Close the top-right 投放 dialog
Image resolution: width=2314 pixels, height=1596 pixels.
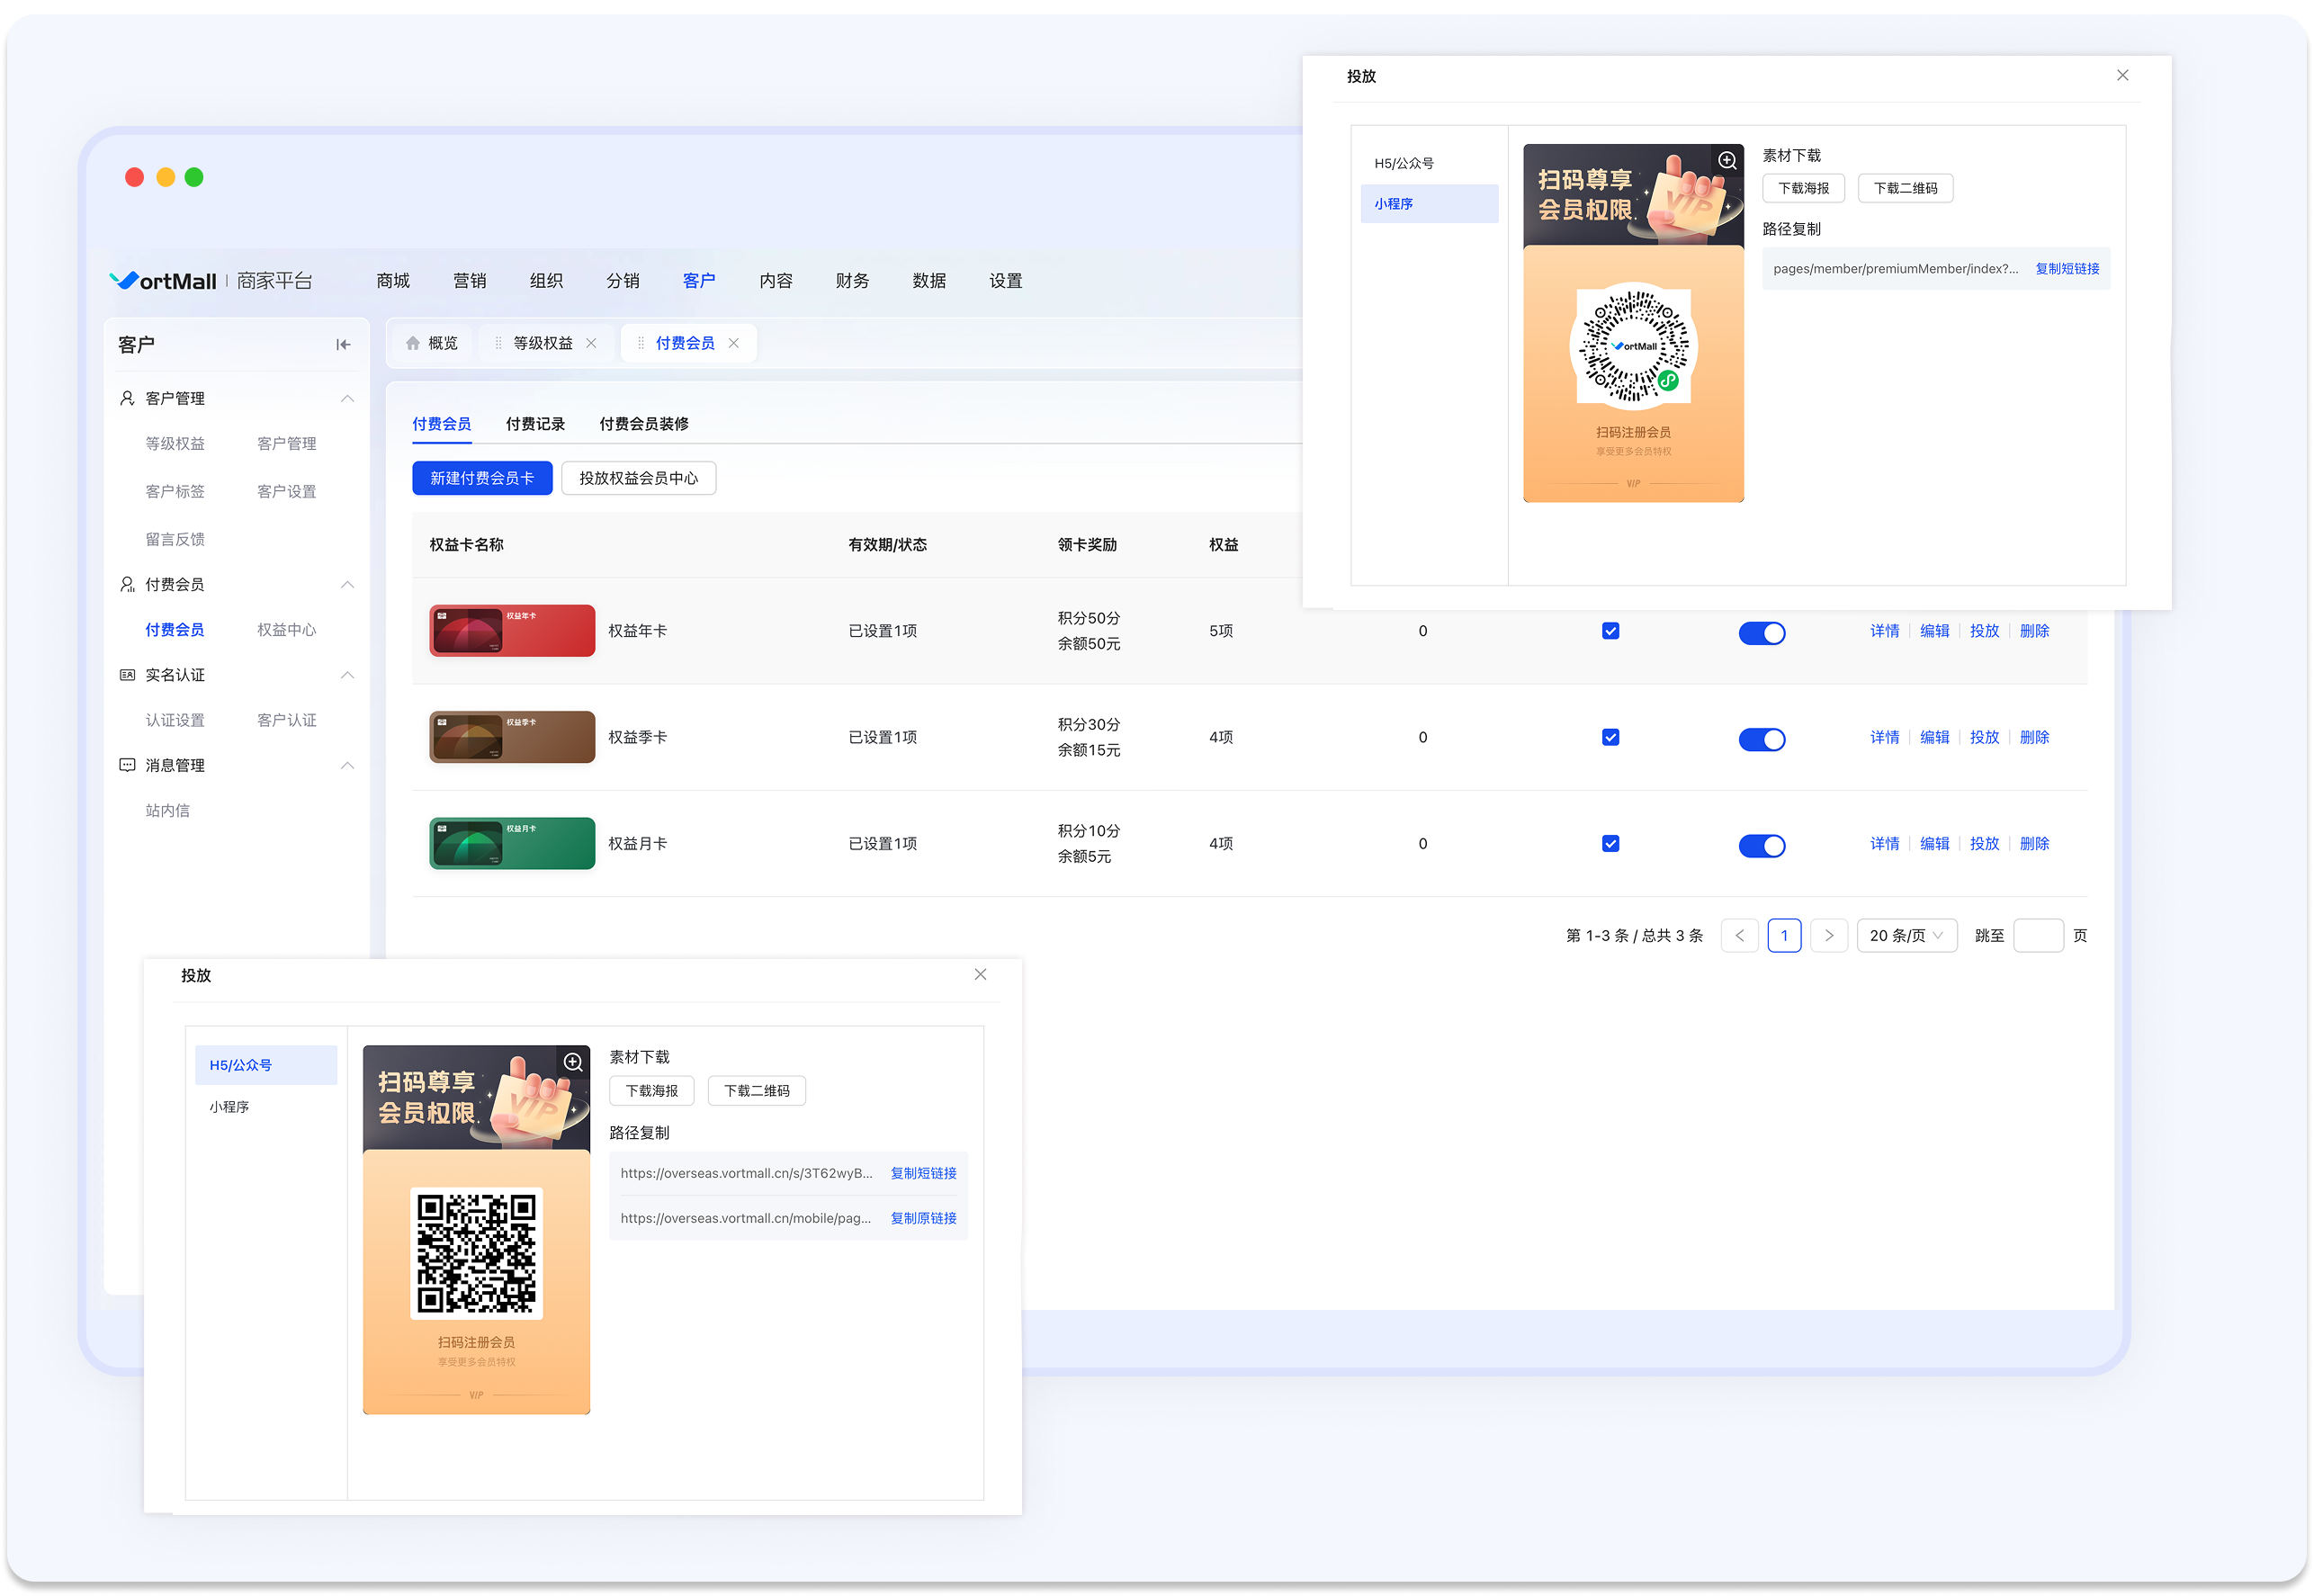[2123, 75]
